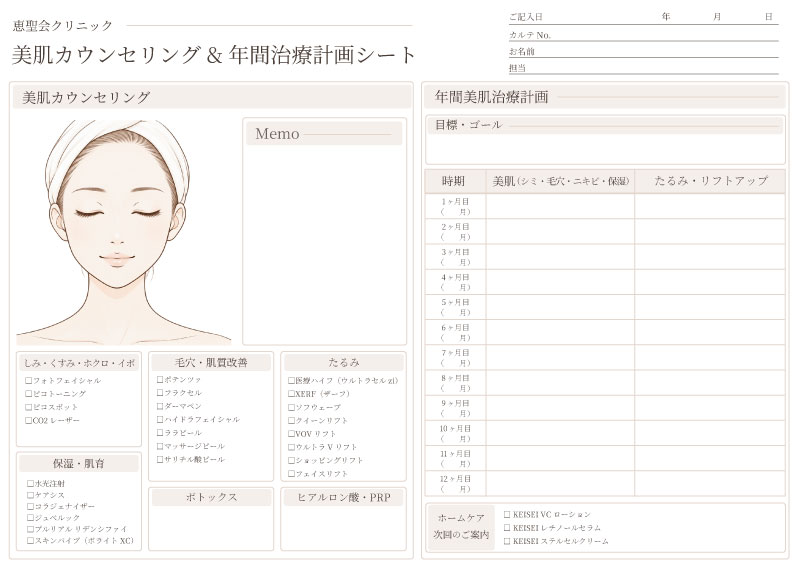Click the カルテ No. field line
The height and width of the screenshot is (565, 800).
click(643, 35)
